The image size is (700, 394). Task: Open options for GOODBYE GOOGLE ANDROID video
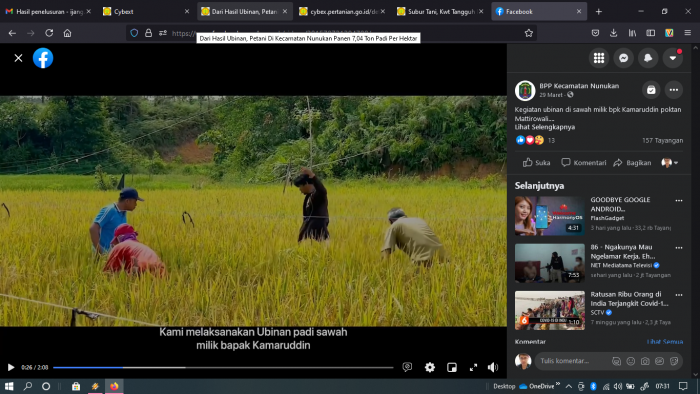point(679,201)
